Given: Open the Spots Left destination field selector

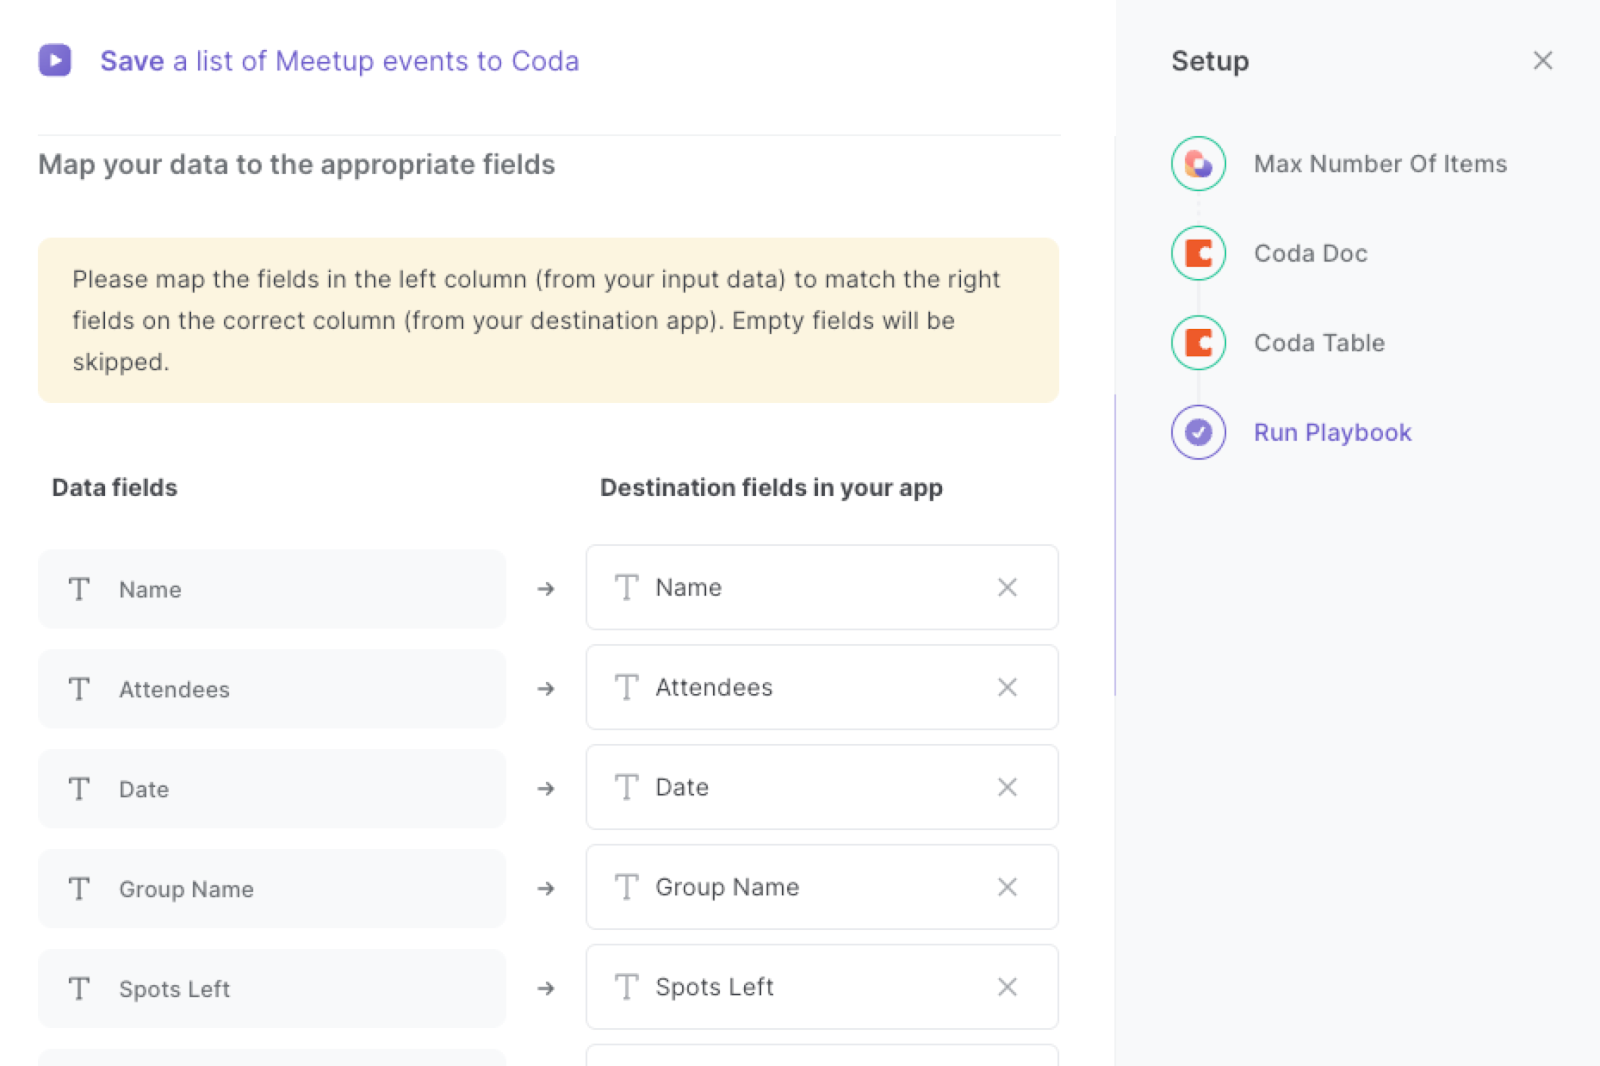Looking at the screenshot, I should [x=822, y=987].
